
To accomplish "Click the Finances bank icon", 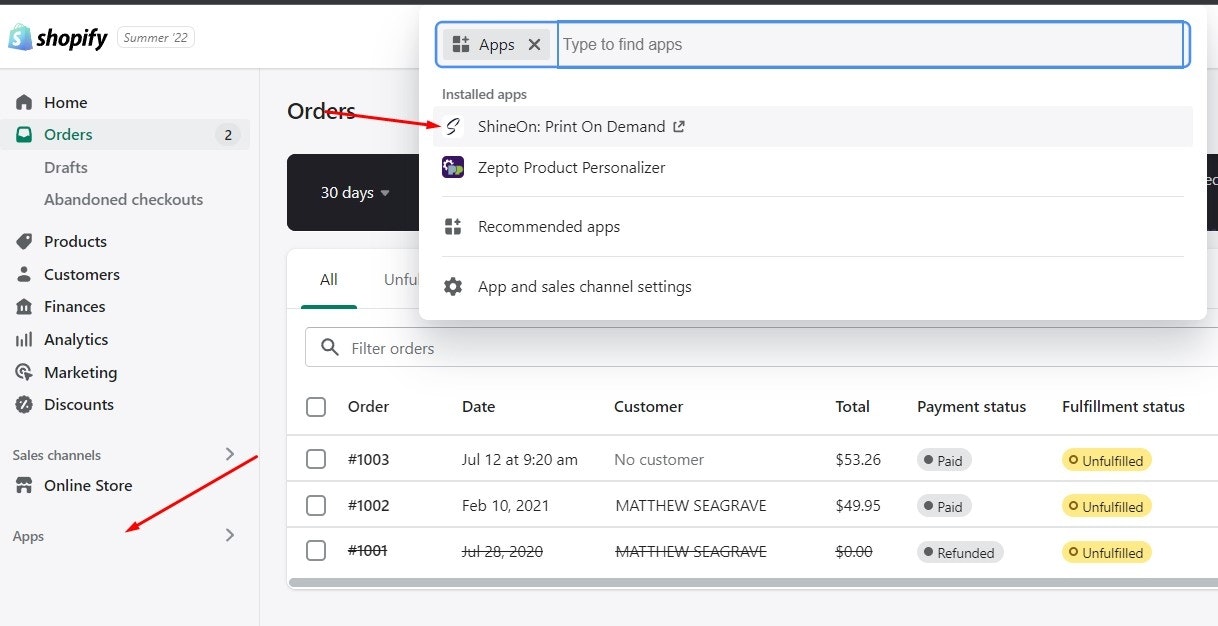I will (x=24, y=306).
